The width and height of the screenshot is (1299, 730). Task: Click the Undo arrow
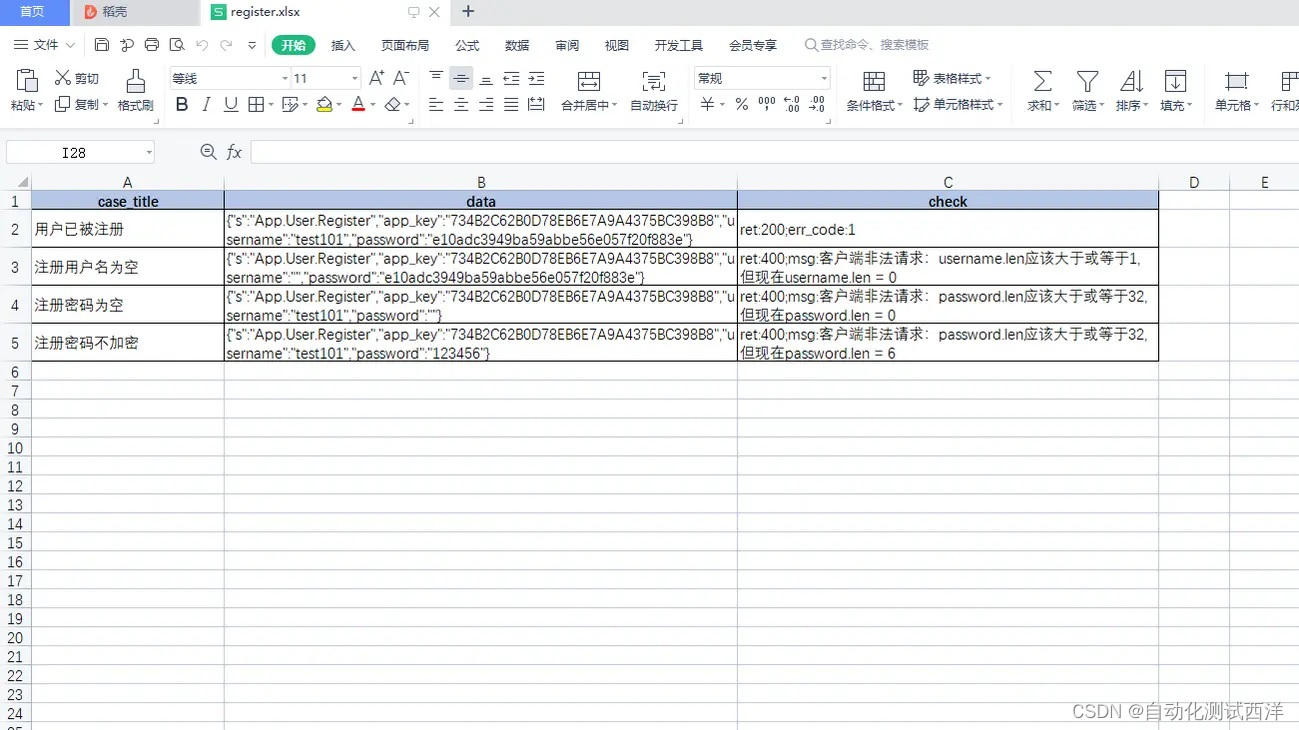pos(202,45)
